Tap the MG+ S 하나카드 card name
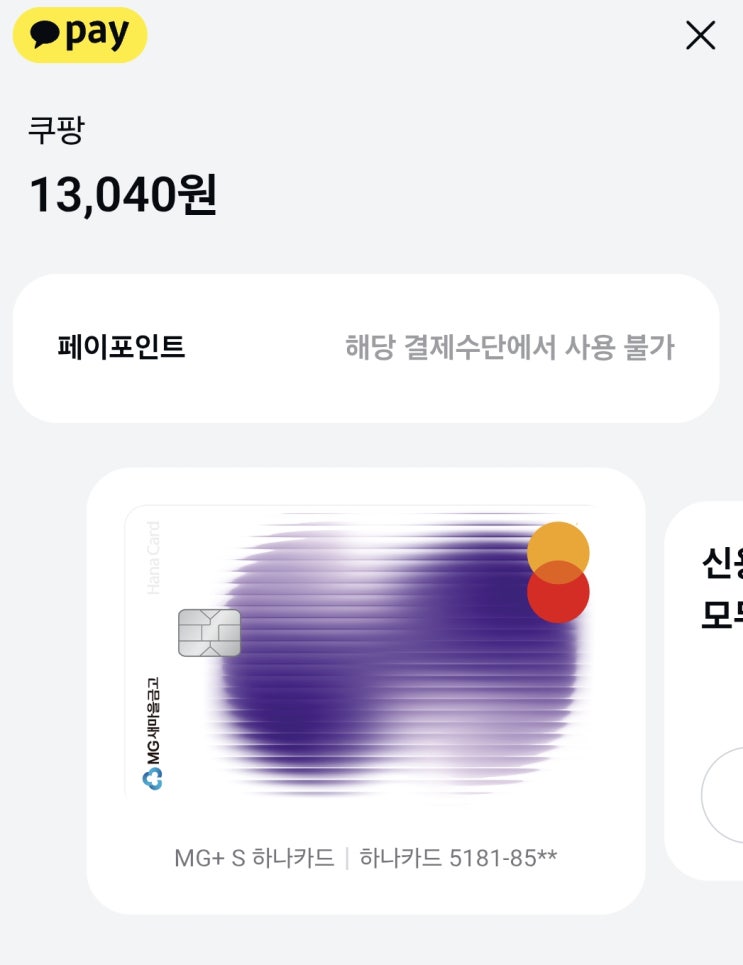The height and width of the screenshot is (965, 743). point(254,858)
